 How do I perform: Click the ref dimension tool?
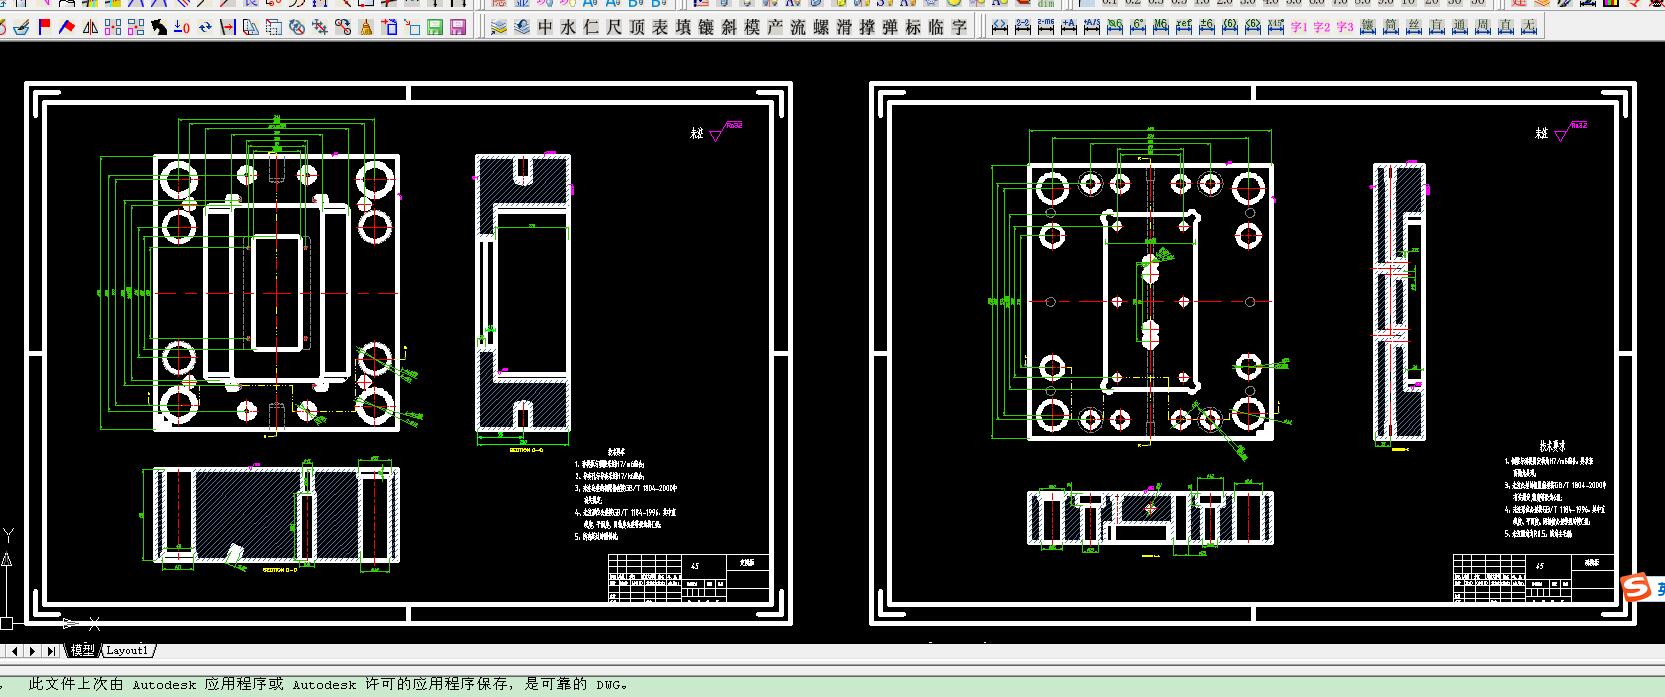pyautogui.click(x=1183, y=27)
